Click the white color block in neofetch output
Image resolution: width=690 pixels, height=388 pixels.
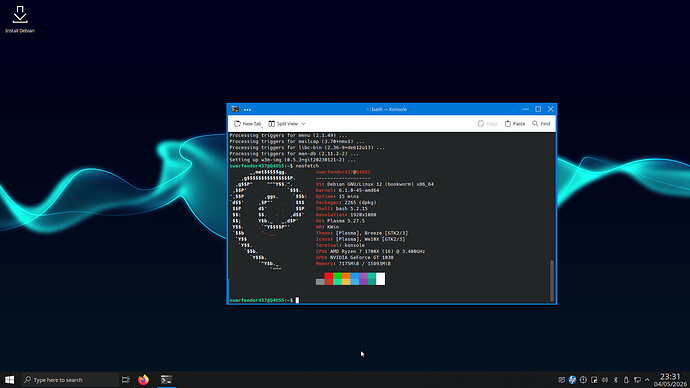[381, 278]
